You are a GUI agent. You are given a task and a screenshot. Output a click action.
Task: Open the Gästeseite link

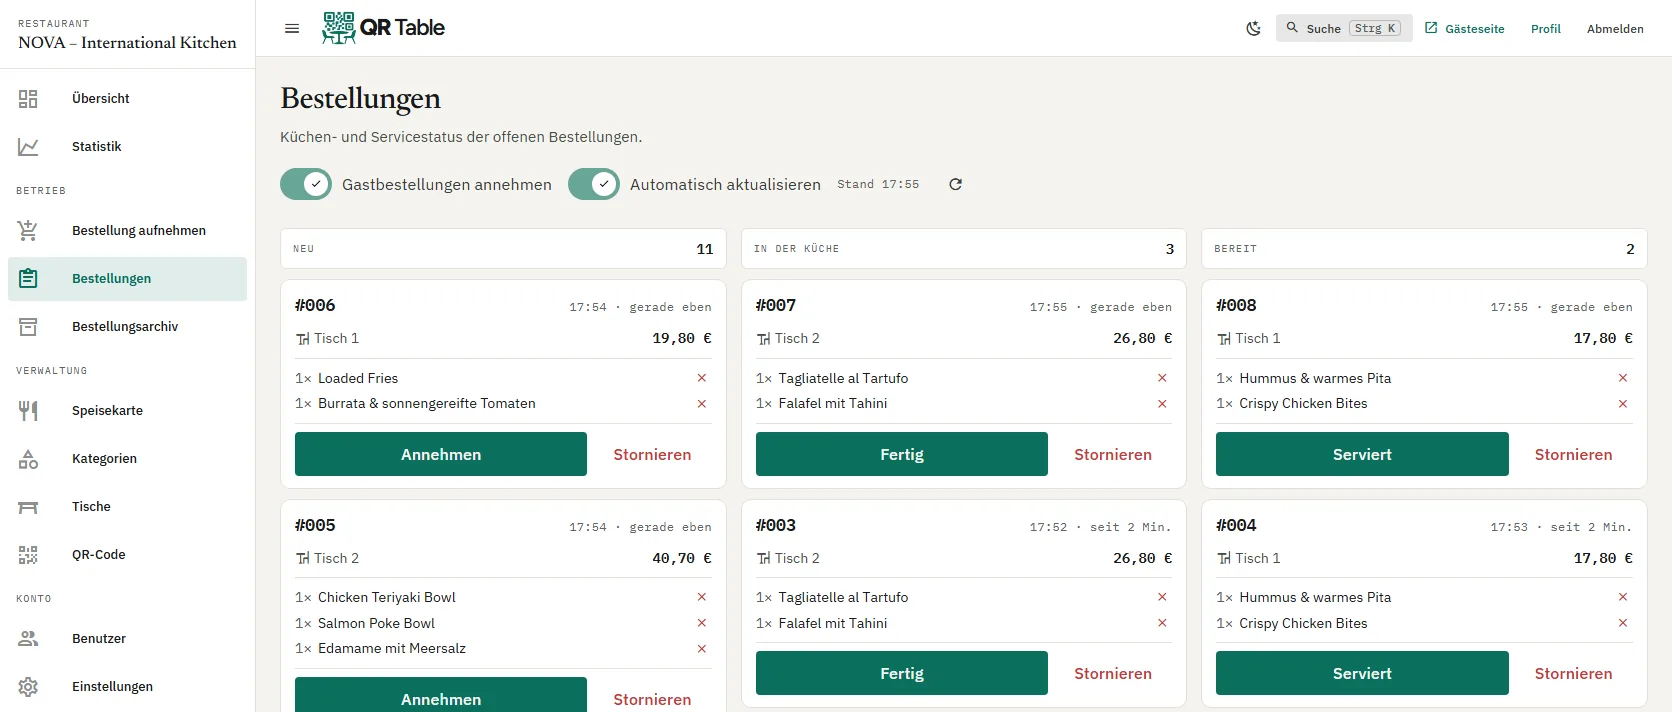pyautogui.click(x=1465, y=28)
